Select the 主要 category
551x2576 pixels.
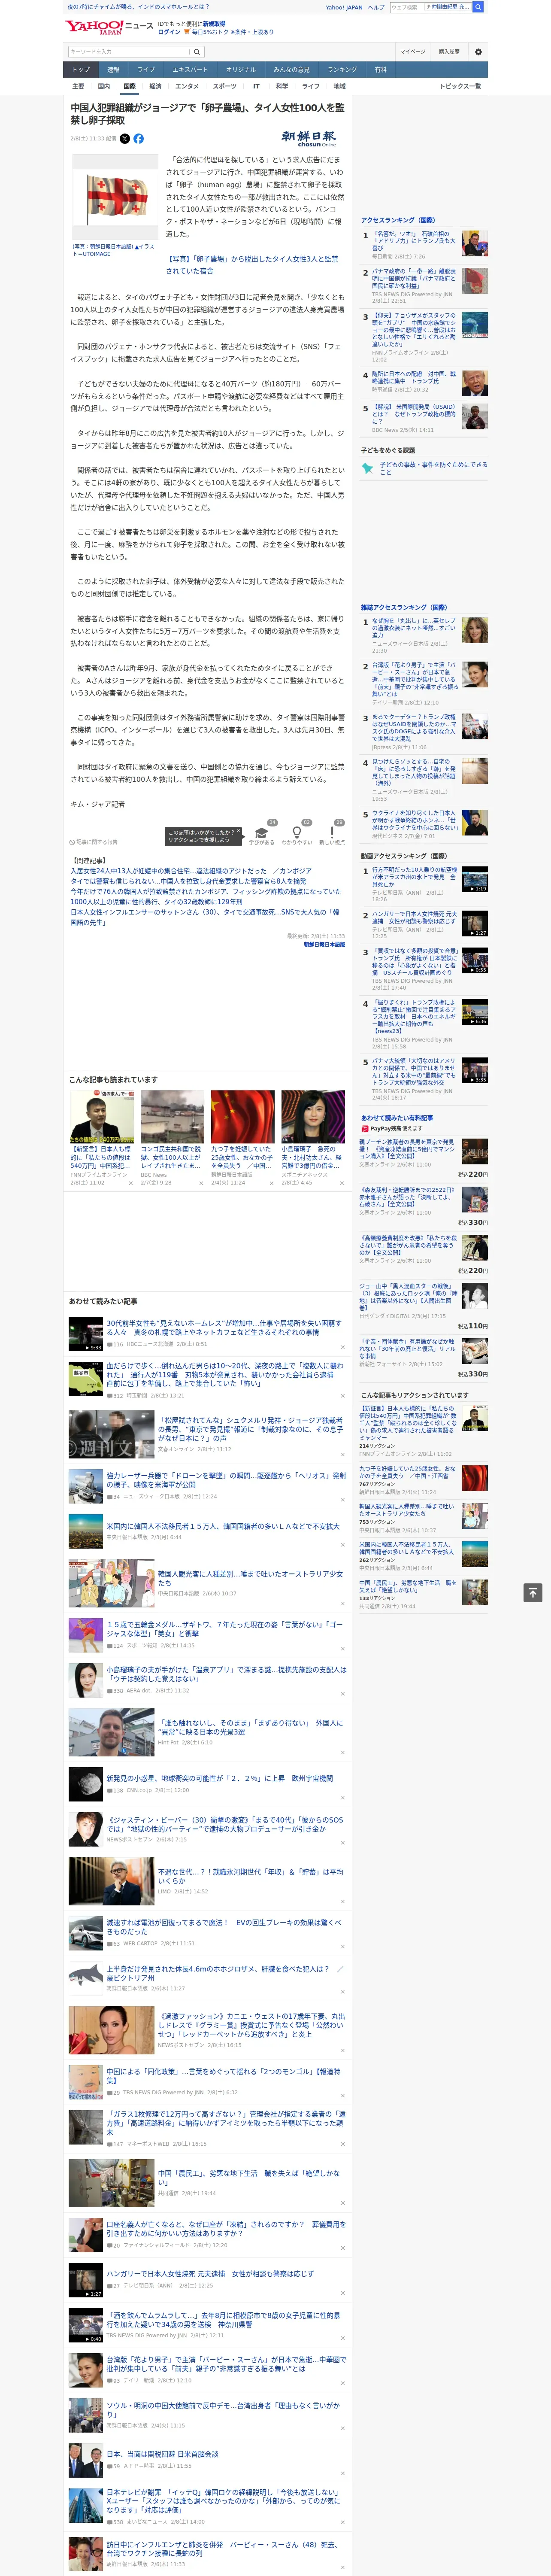click(78, 86)
